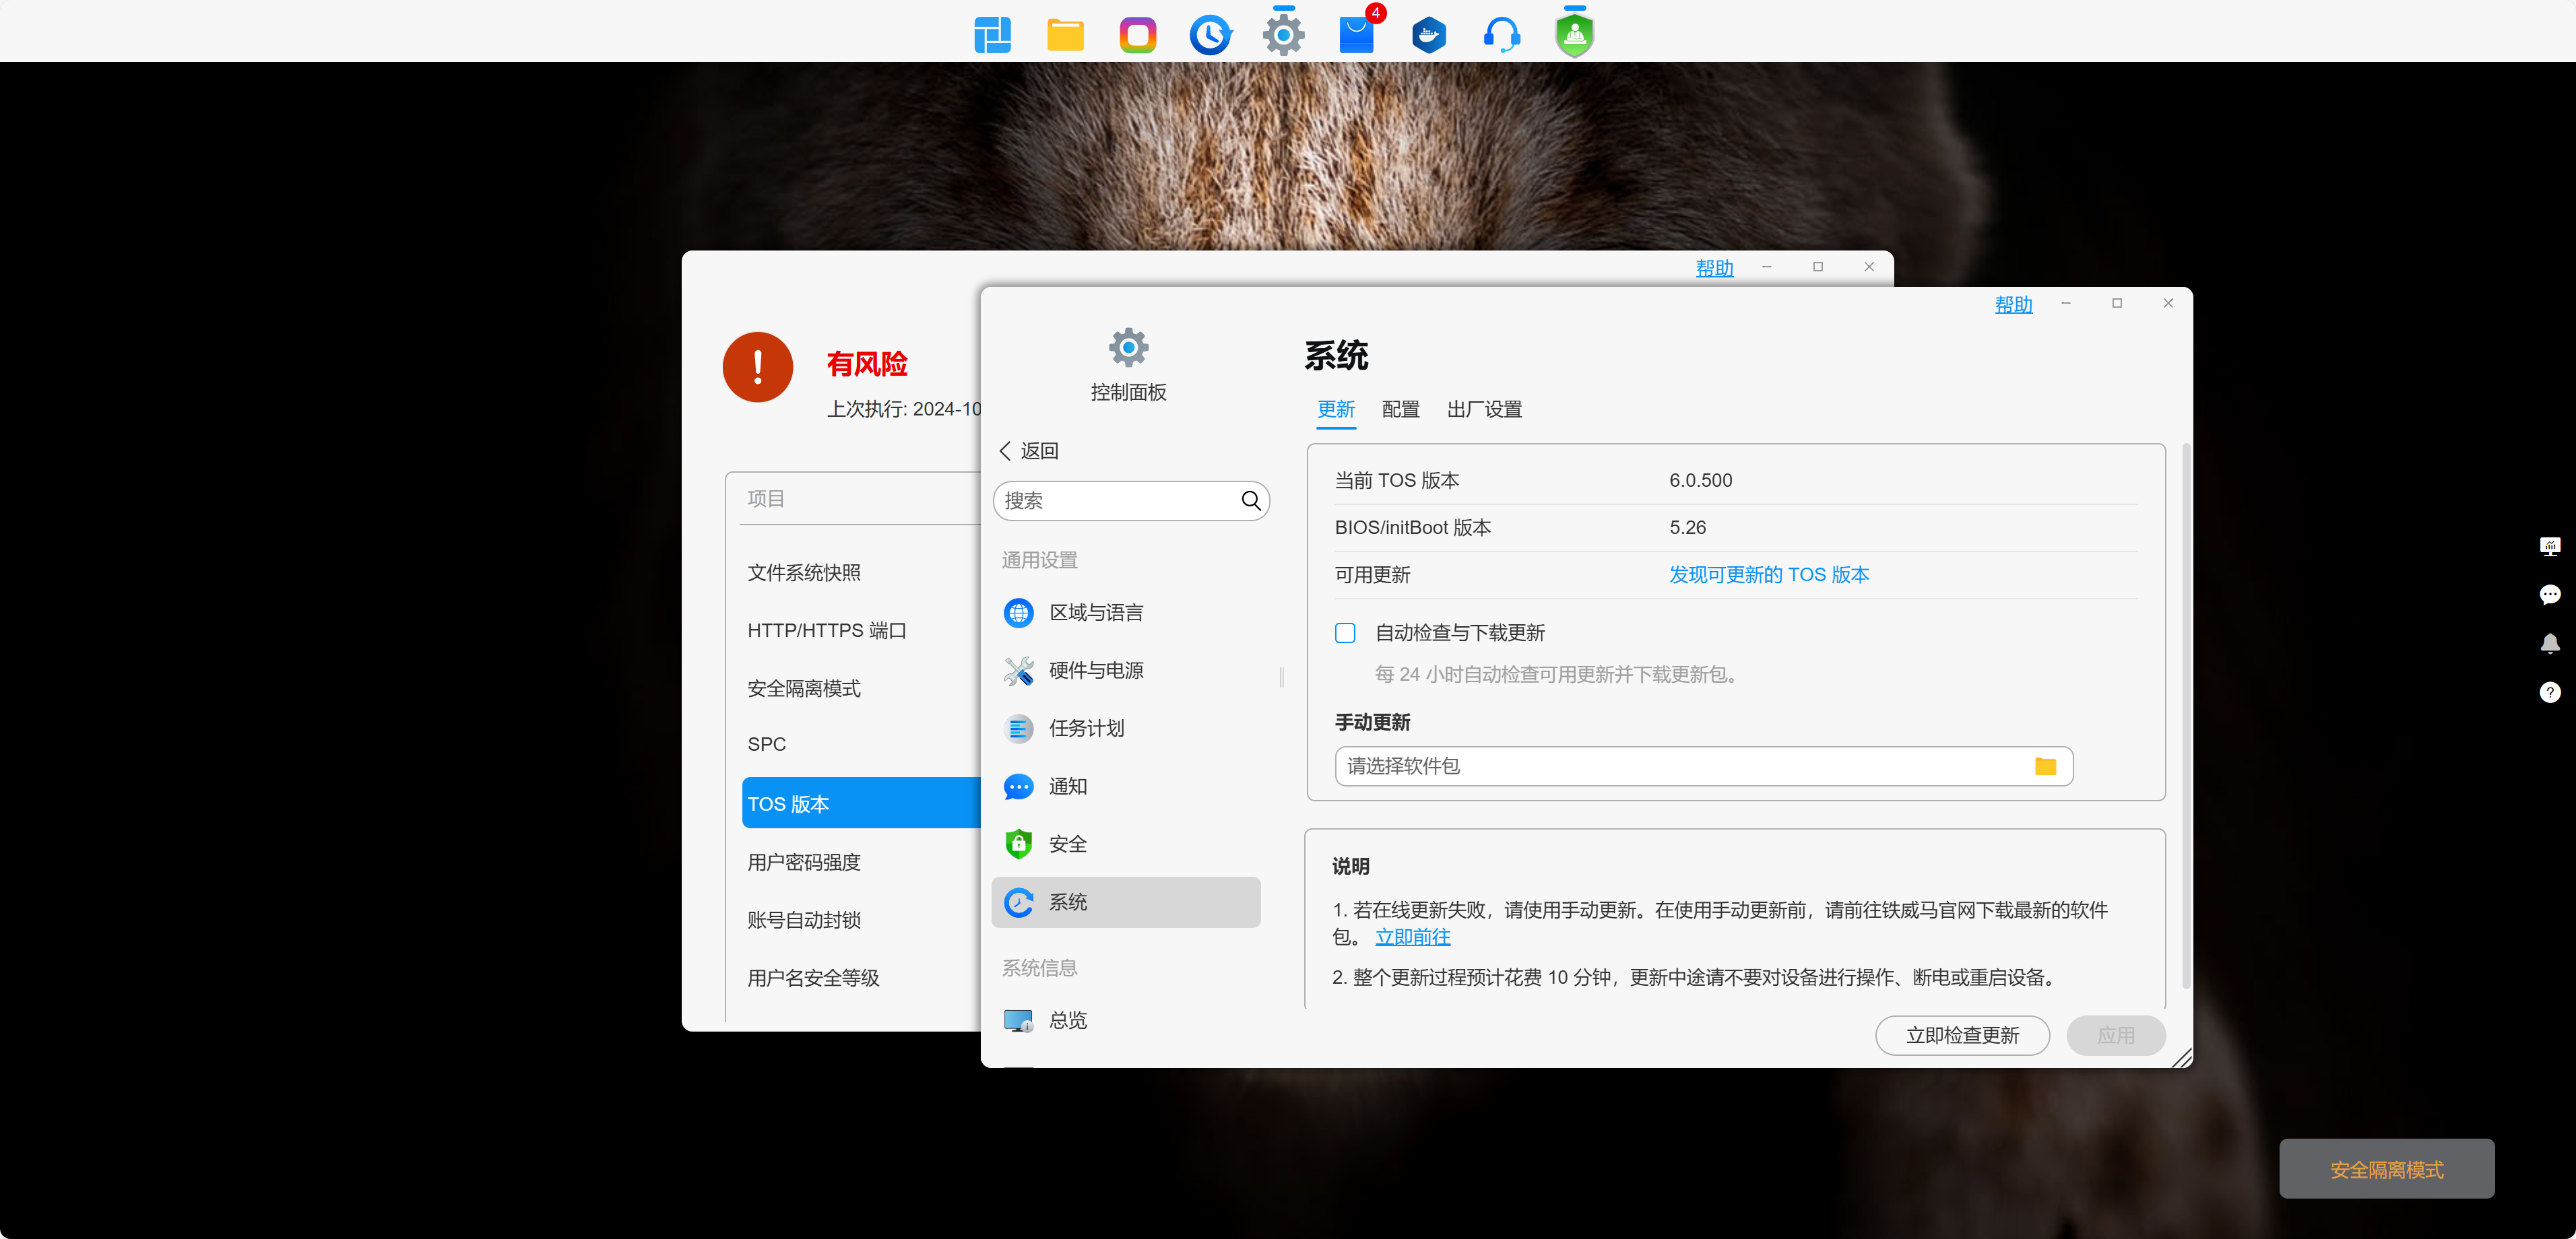The image size is (2576, 1239).
Task: Open the notification bell on right edge
Action: click(2550, 643)
